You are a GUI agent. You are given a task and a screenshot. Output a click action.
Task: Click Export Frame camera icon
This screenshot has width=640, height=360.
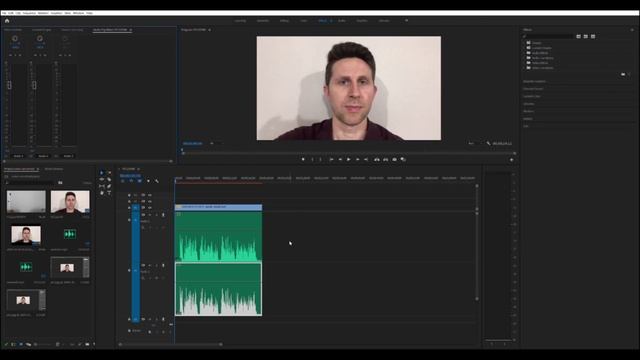[394, 160]
